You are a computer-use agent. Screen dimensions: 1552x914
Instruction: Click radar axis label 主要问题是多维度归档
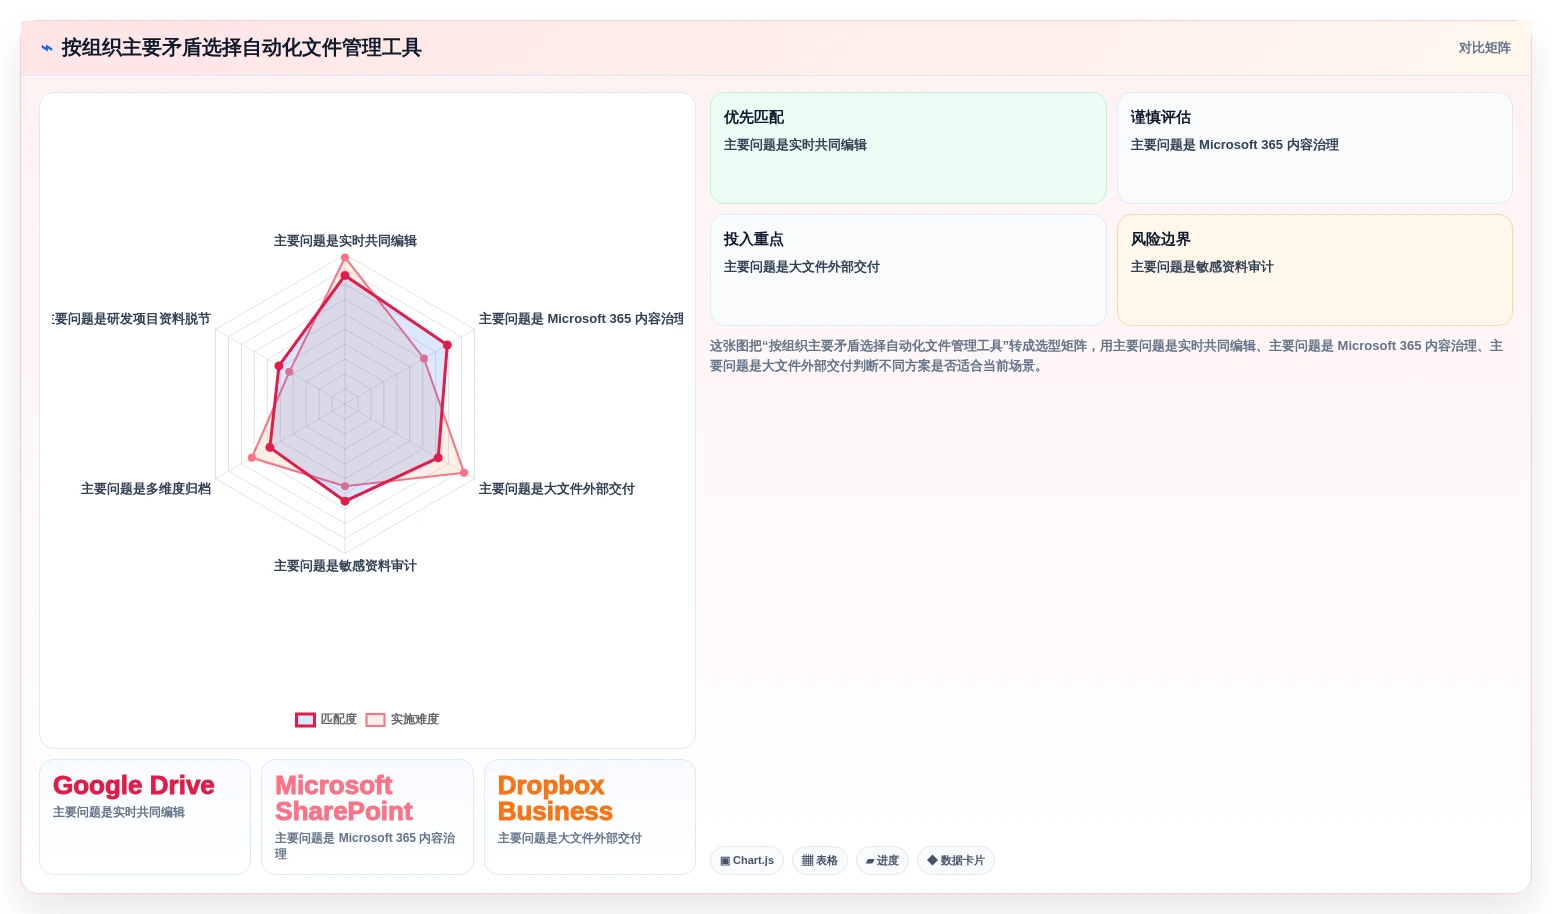[x=146, y=489]
